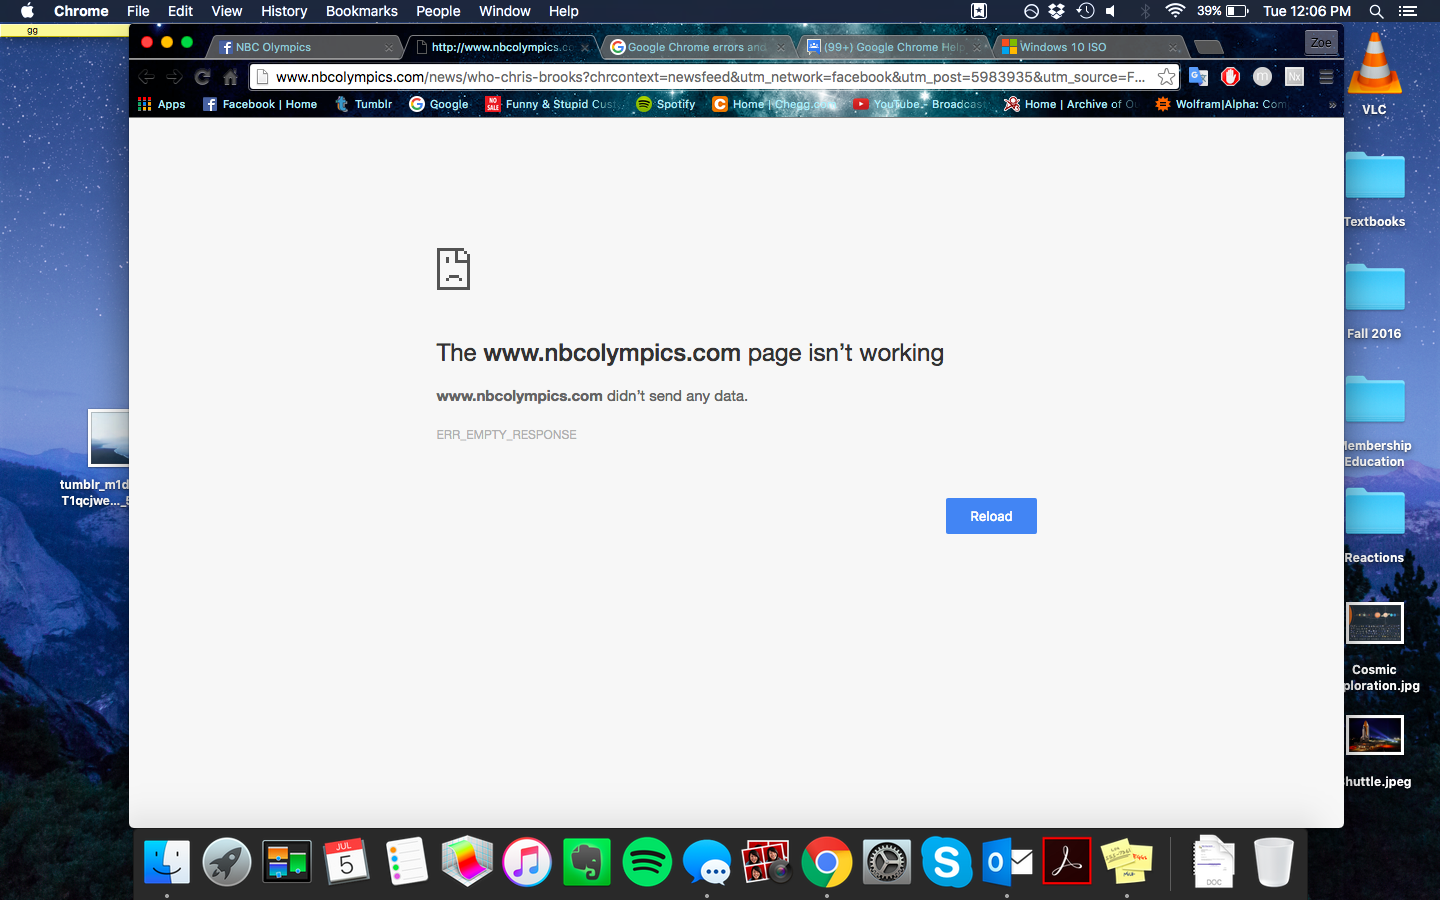Click the battery status indicator
Screen dimensions: 1440x900
pyautogui.click(x=1223, y=11)
